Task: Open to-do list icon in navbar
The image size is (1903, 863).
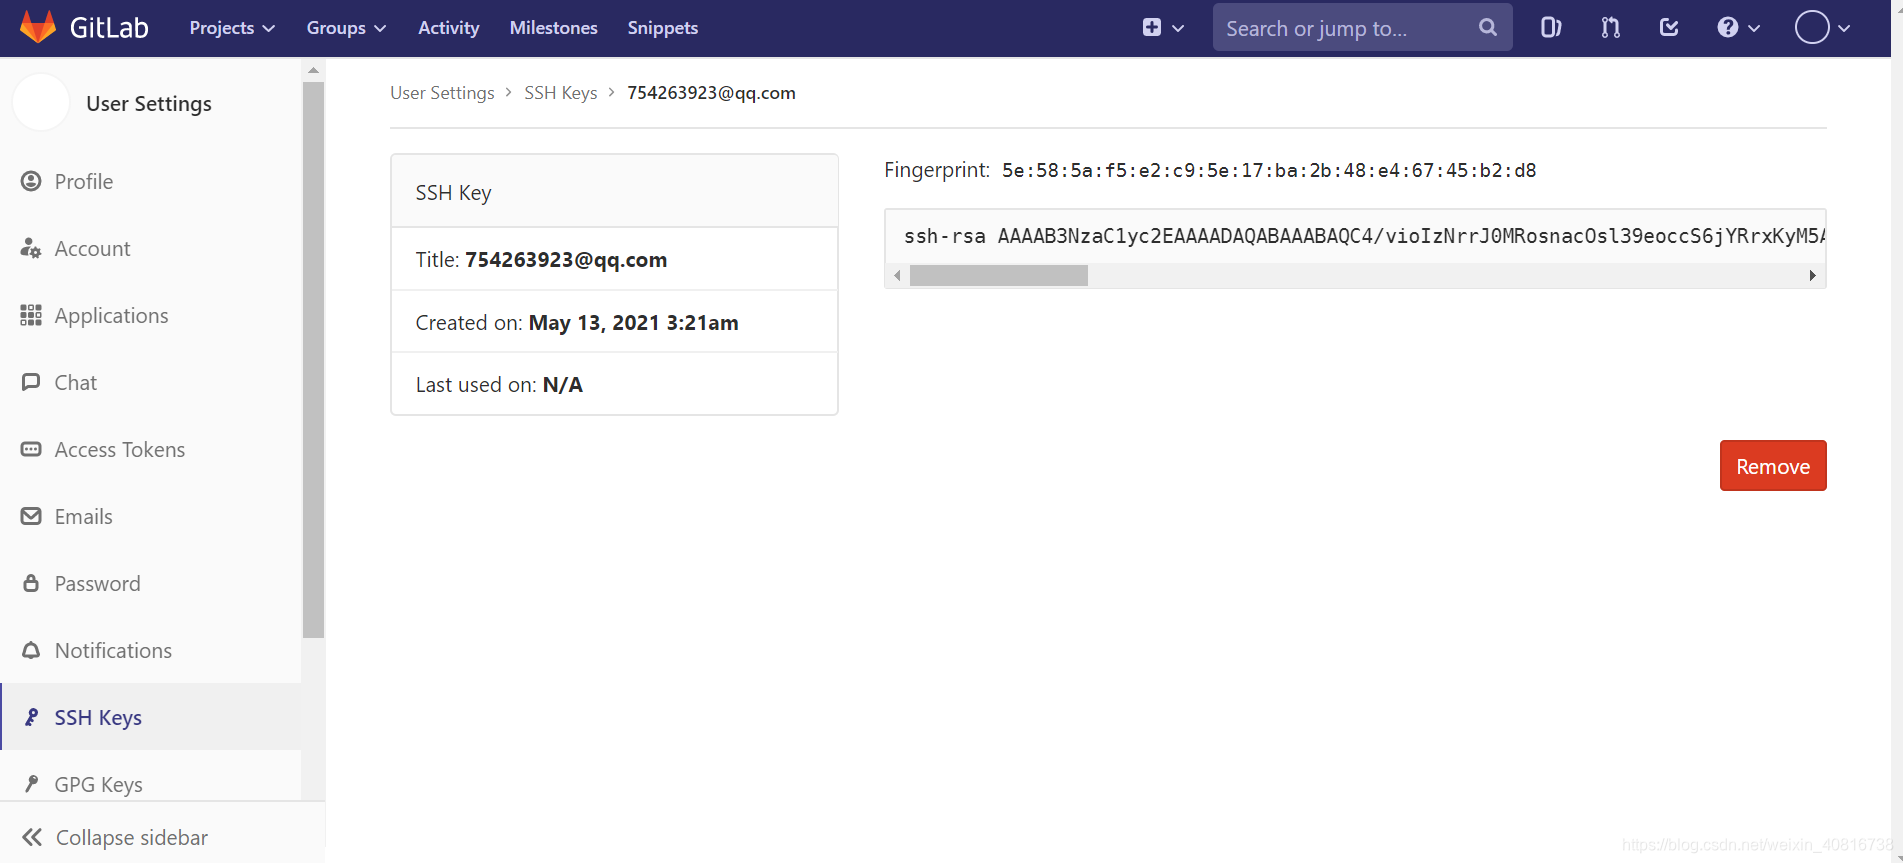Action: pyautogui.click(x=1669, y=28)
